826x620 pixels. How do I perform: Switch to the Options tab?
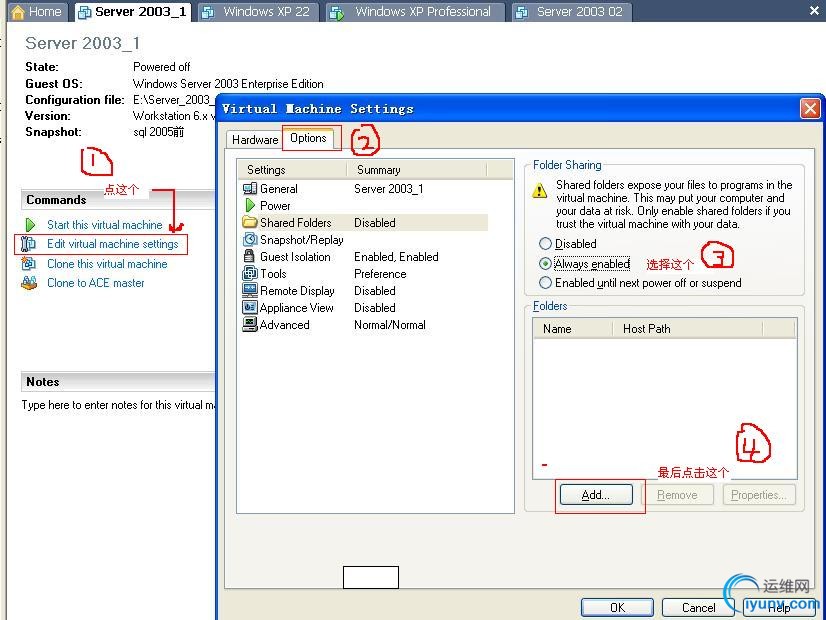[308, 138]
